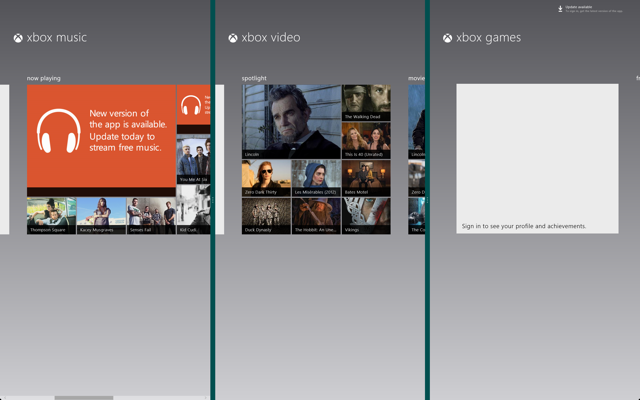Open the Sign in profile and achievements tile
640x400 pixels.
point(537,159)
